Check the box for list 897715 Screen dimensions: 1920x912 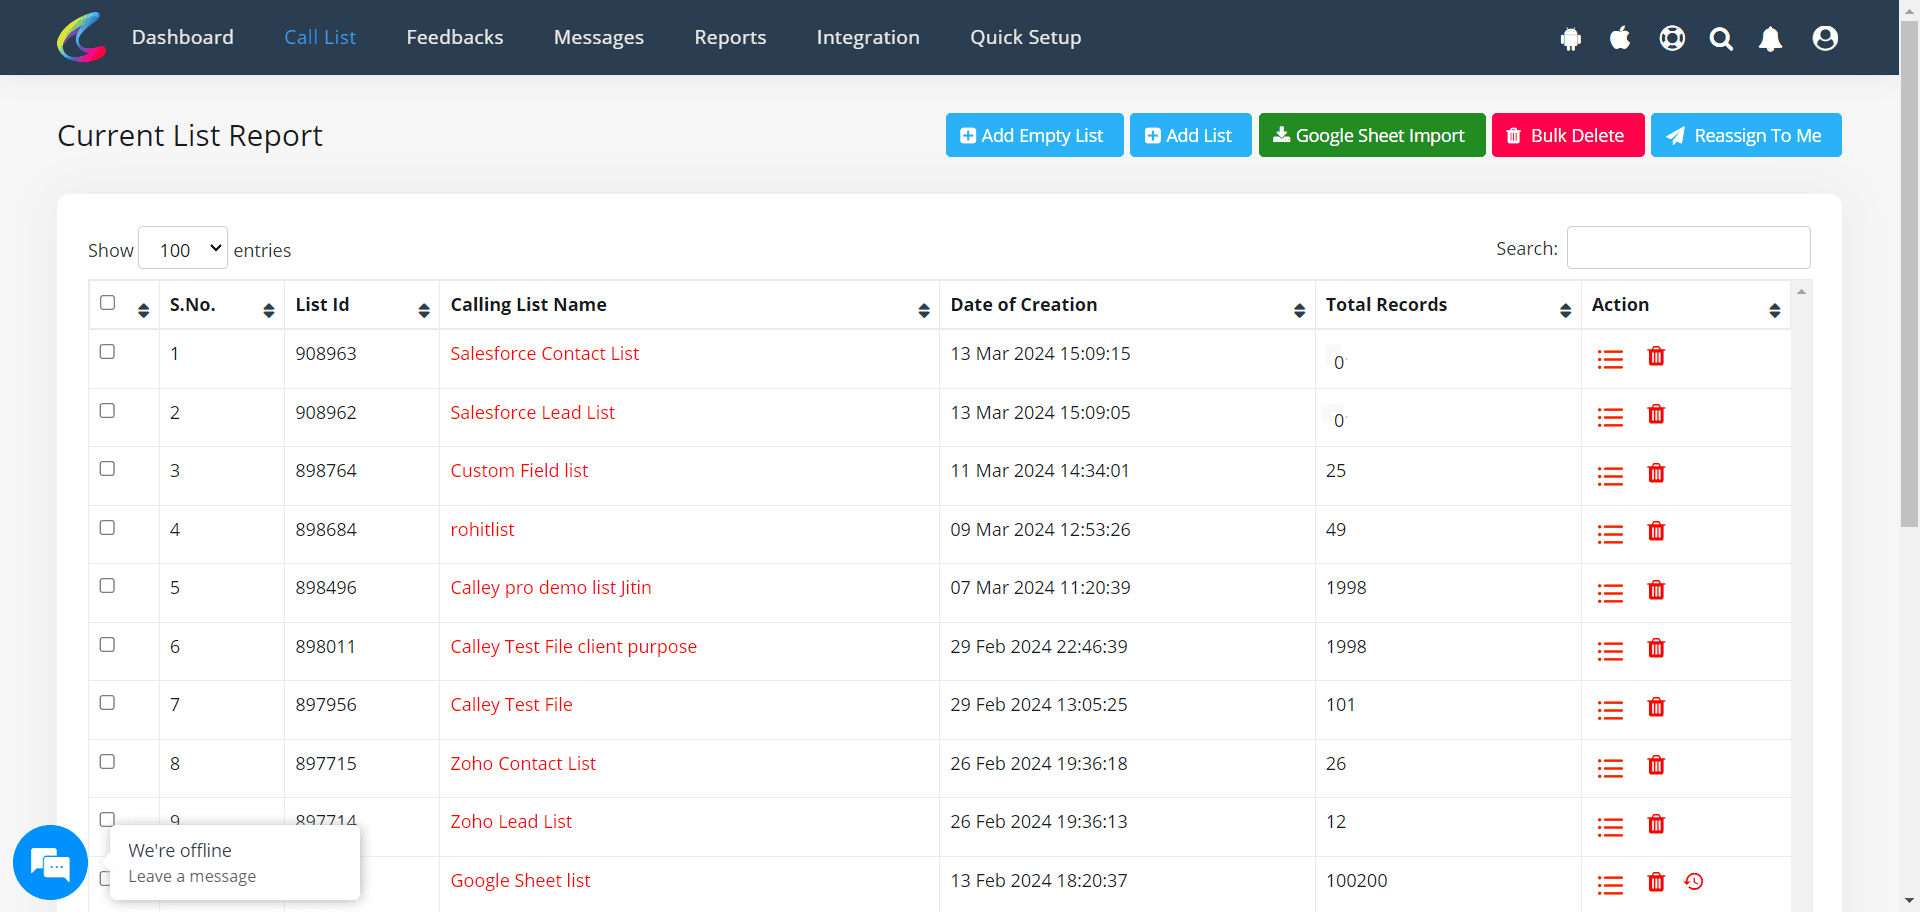[x=108, y=761]
